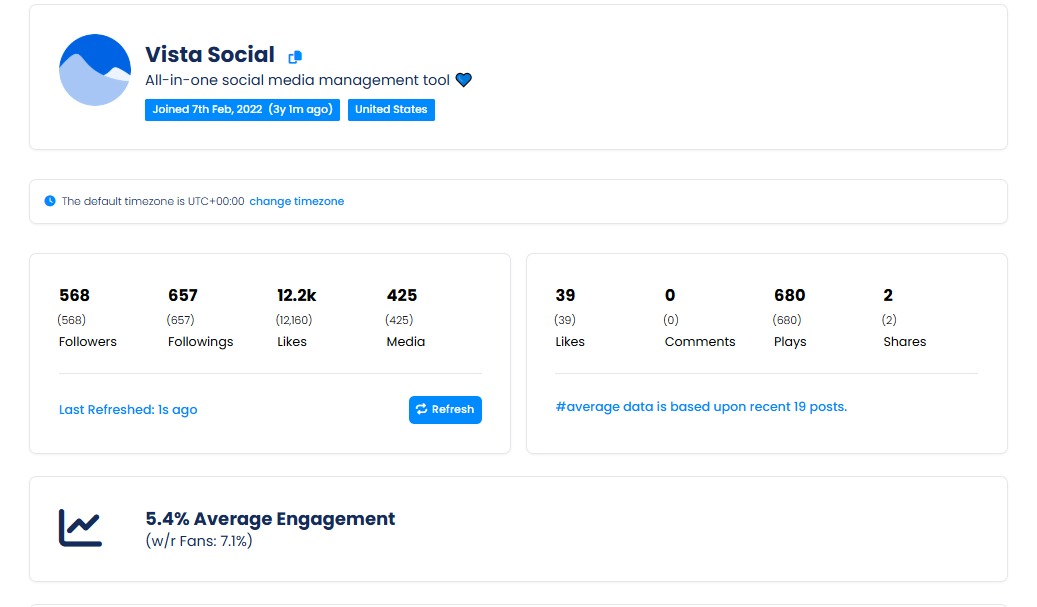Click the 'United States' location badge
This screenshot has width=1037, height=607.
click(391, 110)
